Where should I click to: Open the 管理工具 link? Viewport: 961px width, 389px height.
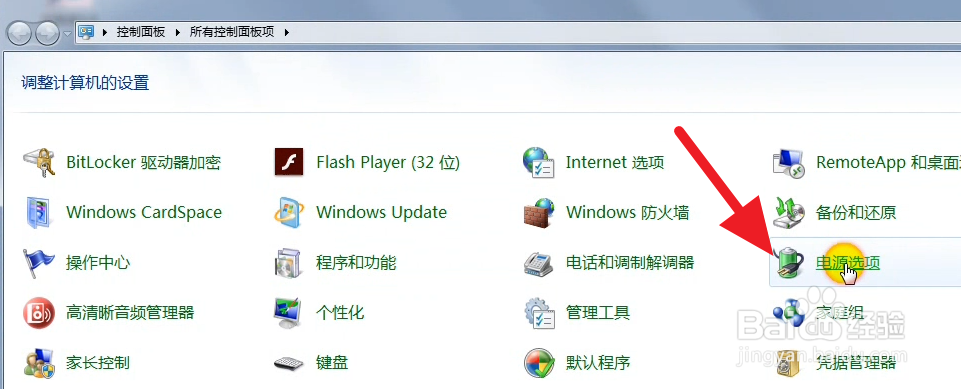point(598,313)
